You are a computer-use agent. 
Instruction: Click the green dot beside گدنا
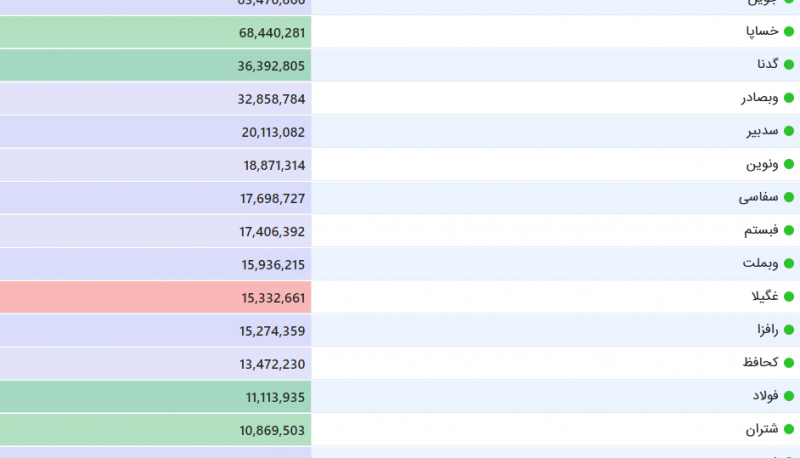click(x=789, y=65)
